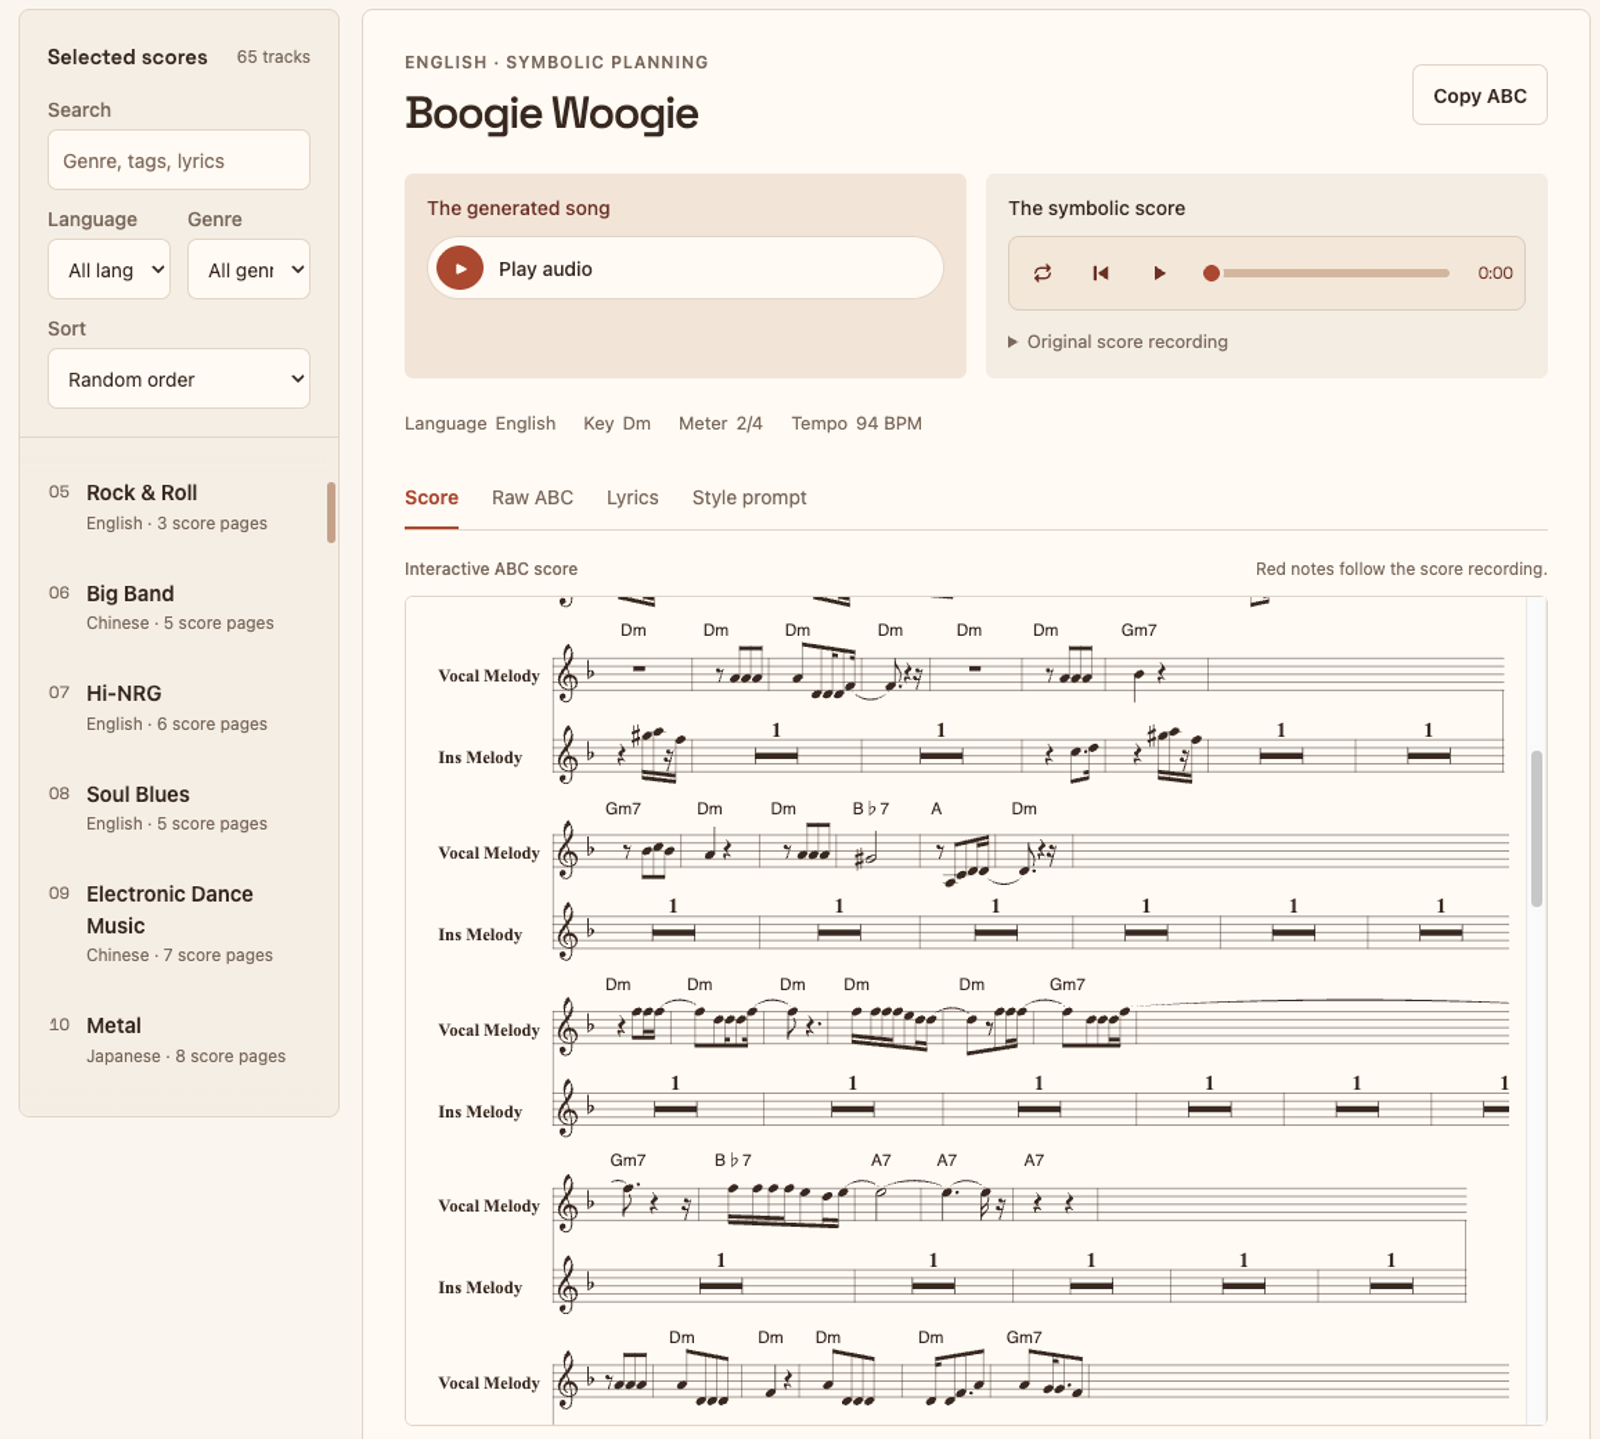Start playing the symbolic score
The height and width of the screenshot is (1439, 1600).
(x=1159, y=273)
